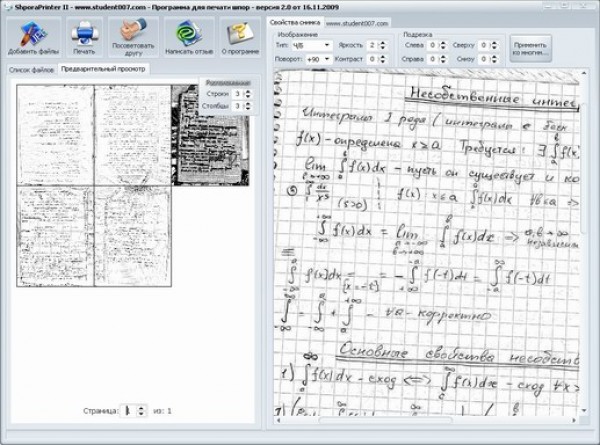Increase the Сверху crop value

(x=494, y=43)
